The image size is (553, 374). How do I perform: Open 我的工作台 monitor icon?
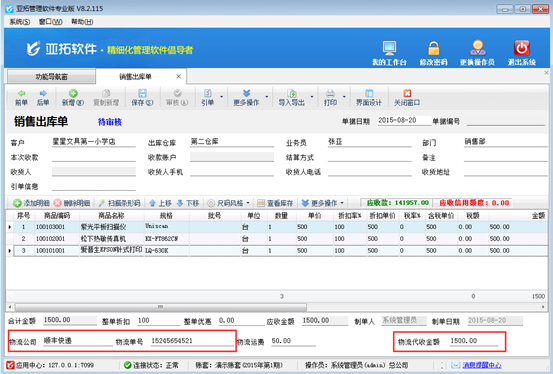tap(389, 48)
